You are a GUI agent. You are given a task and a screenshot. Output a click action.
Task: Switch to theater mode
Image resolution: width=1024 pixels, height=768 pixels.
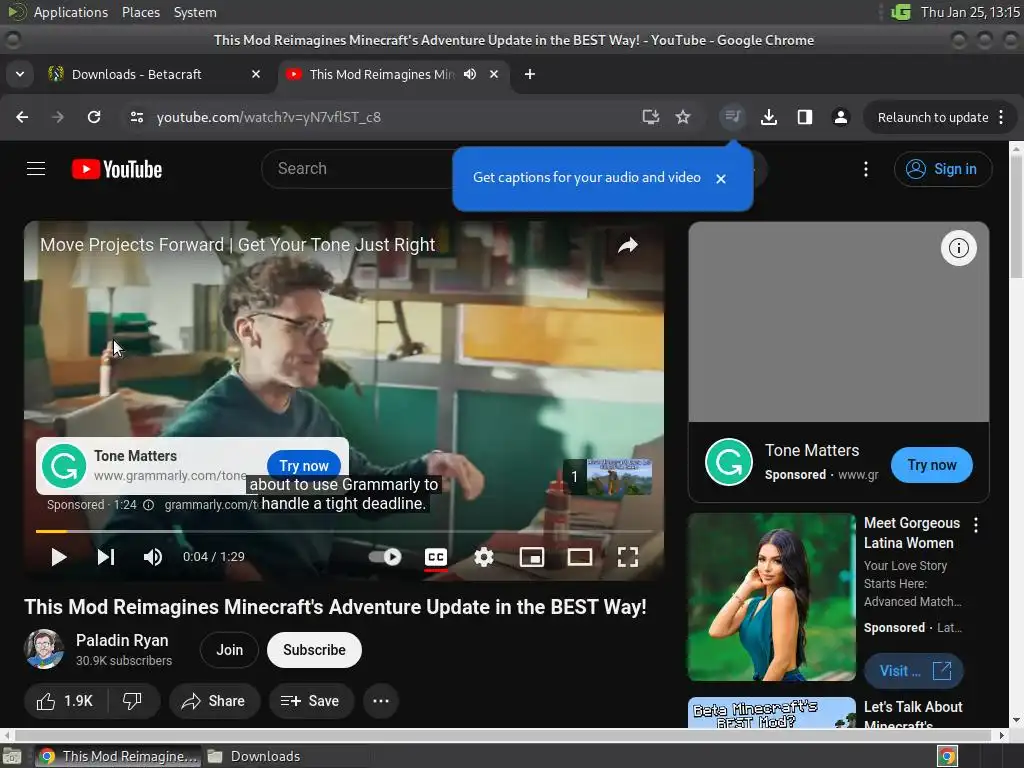(x=580, y=557)
